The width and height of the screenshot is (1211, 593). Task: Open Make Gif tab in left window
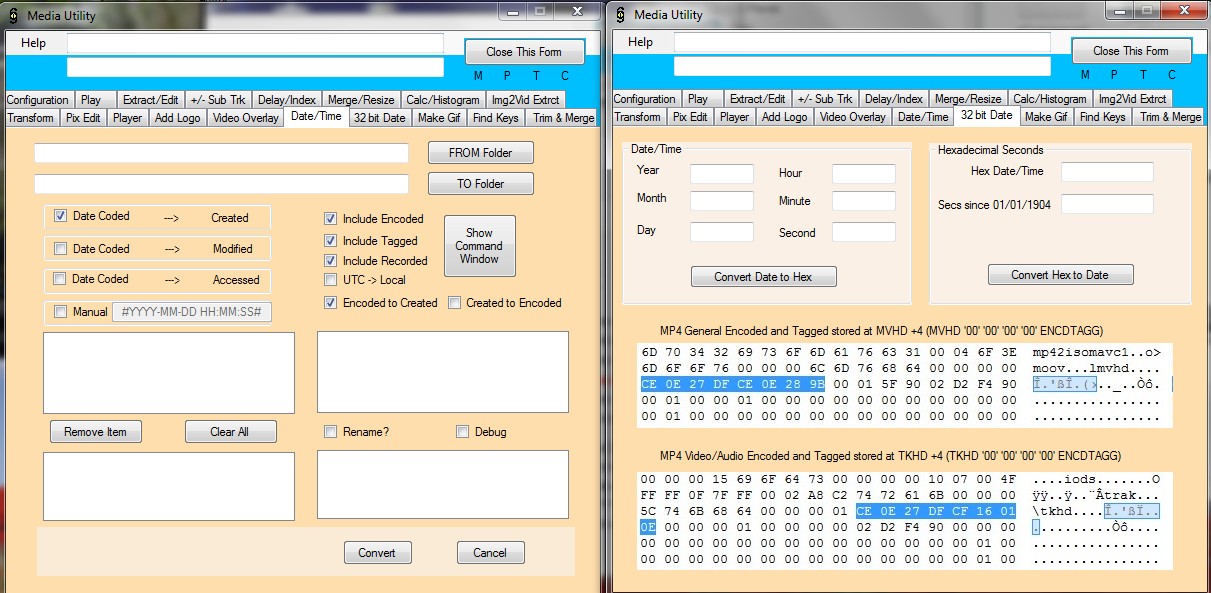[x=438, y=118]
